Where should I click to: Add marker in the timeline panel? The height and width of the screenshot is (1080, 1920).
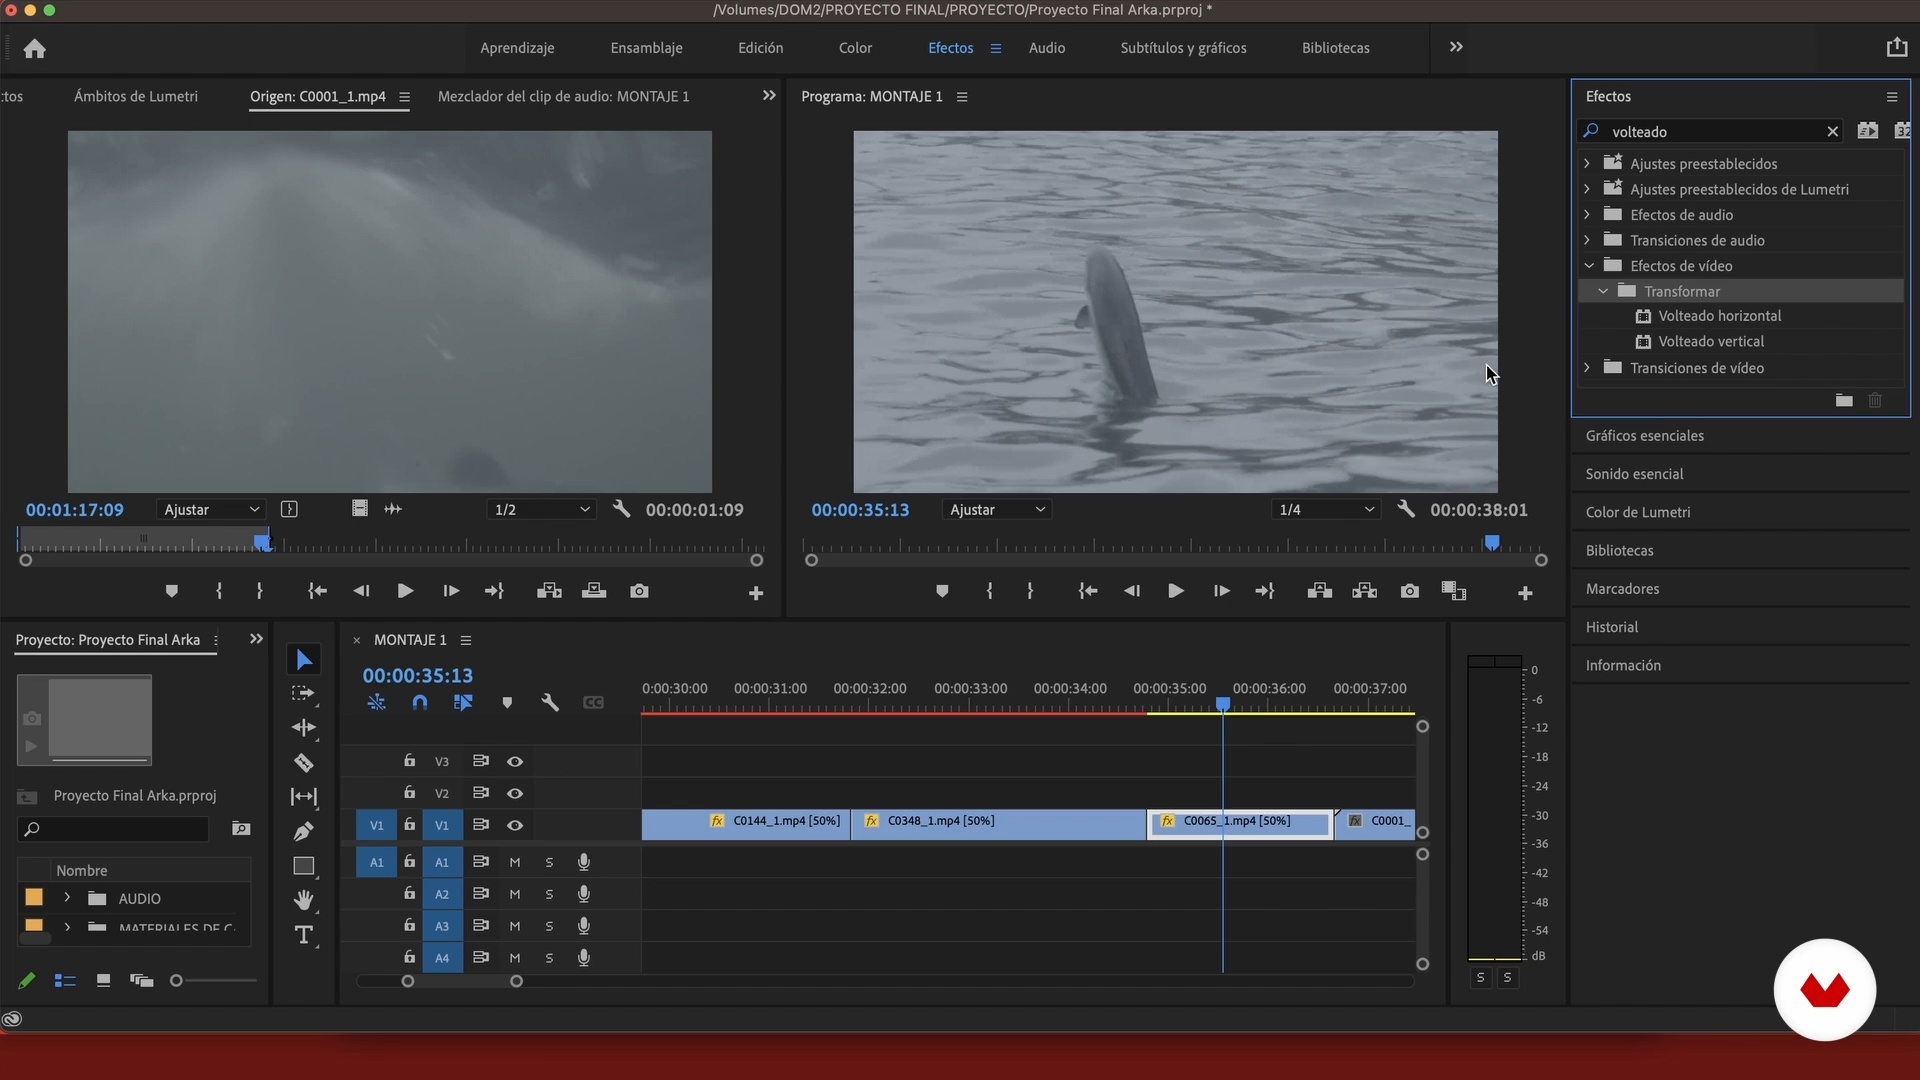pos(507,703)
